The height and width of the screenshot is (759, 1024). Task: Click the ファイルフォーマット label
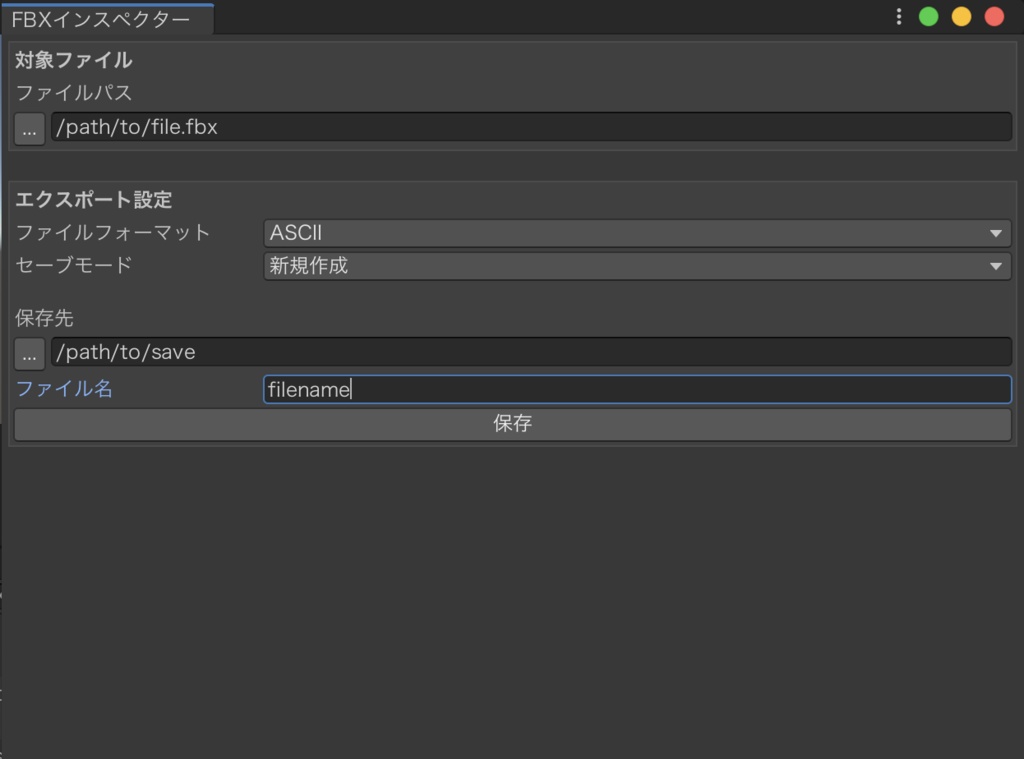(112, 232)
